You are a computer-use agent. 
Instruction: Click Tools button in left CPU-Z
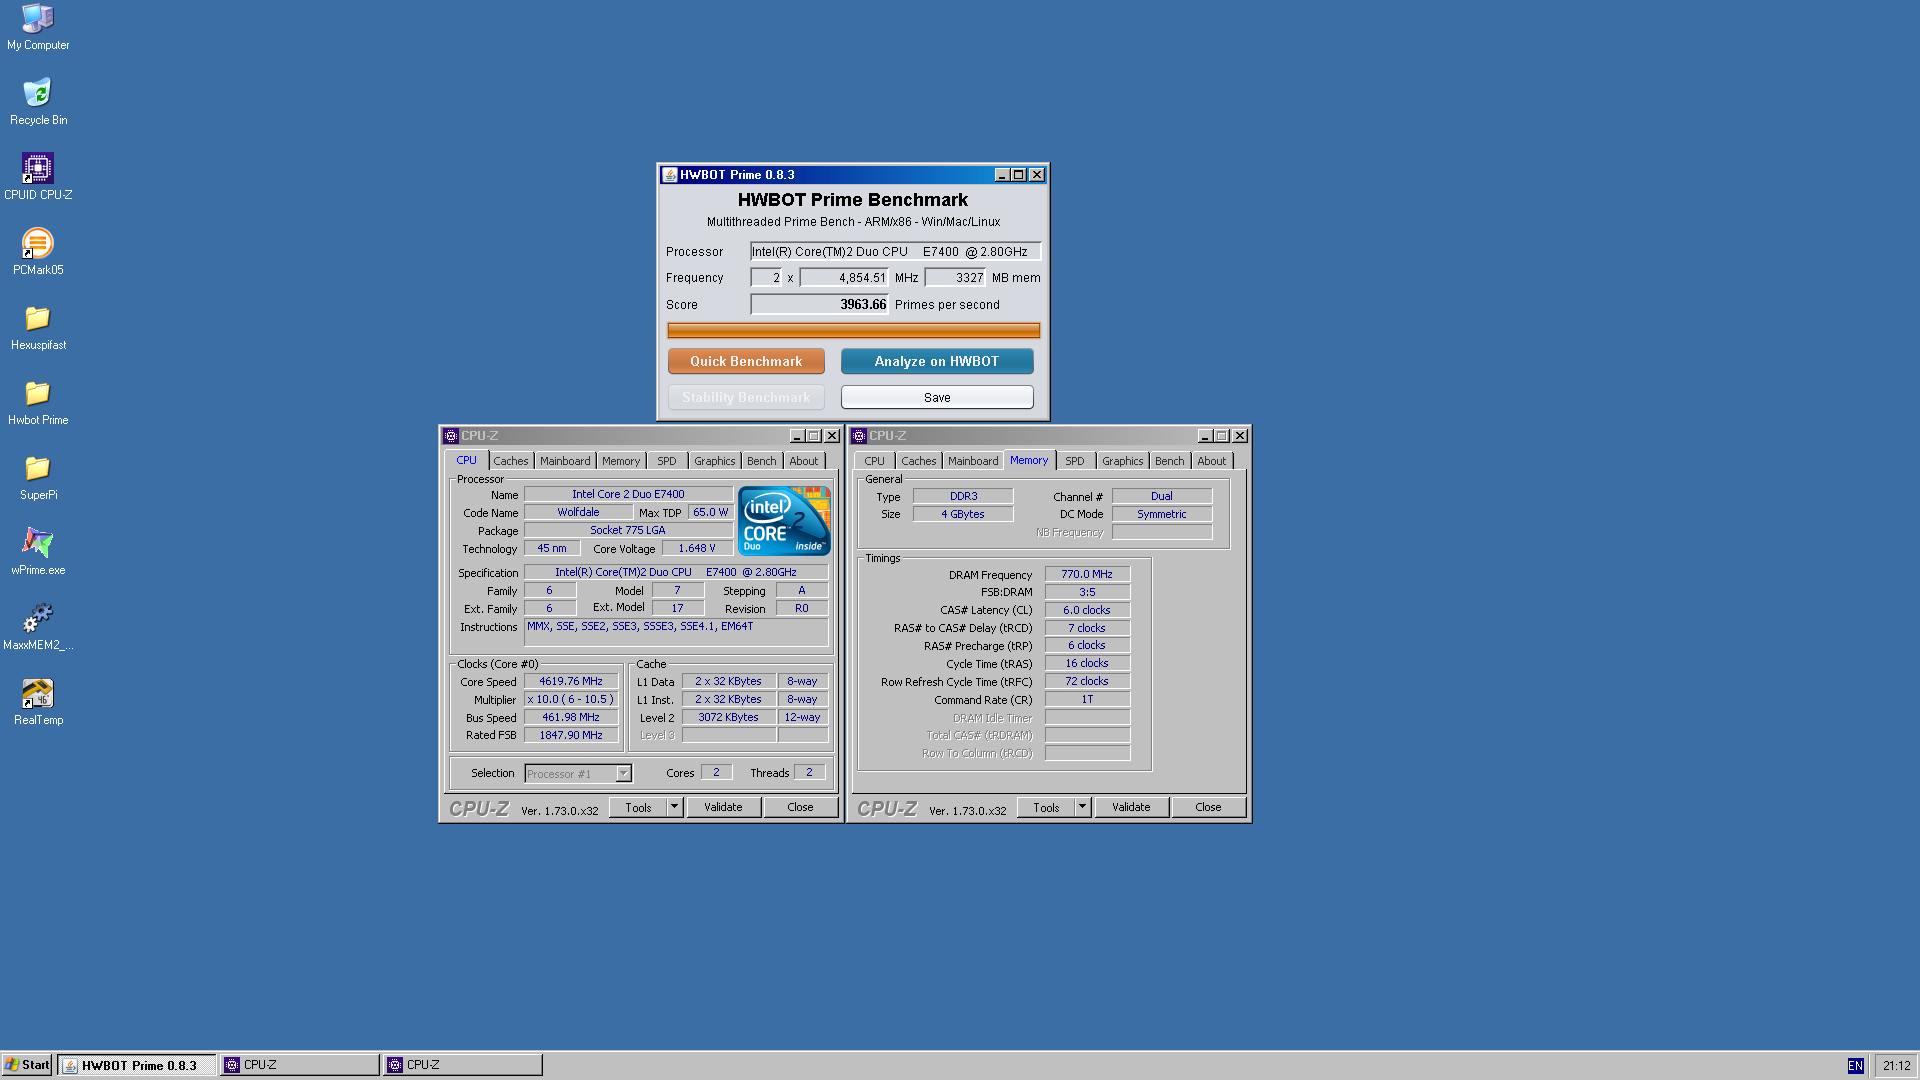pos(638,807)
